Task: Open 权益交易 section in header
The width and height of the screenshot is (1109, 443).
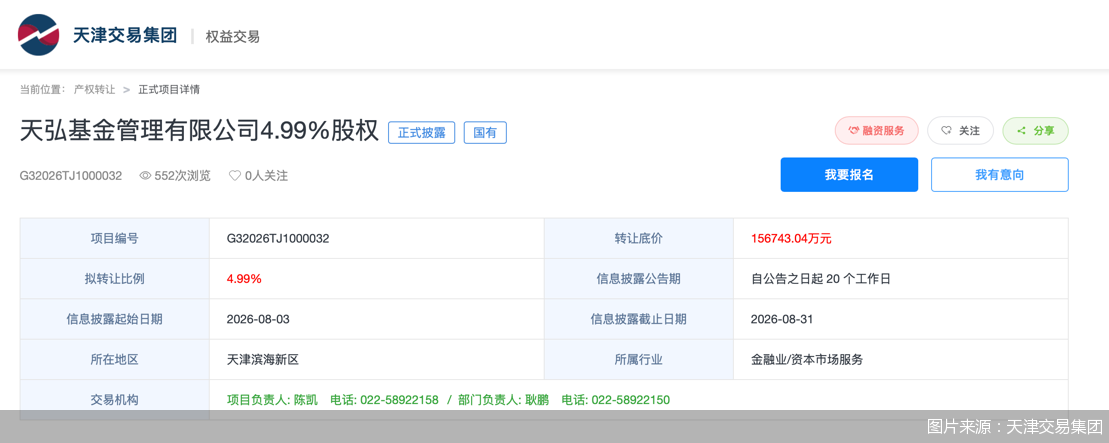Action: [x=233, y=36]
